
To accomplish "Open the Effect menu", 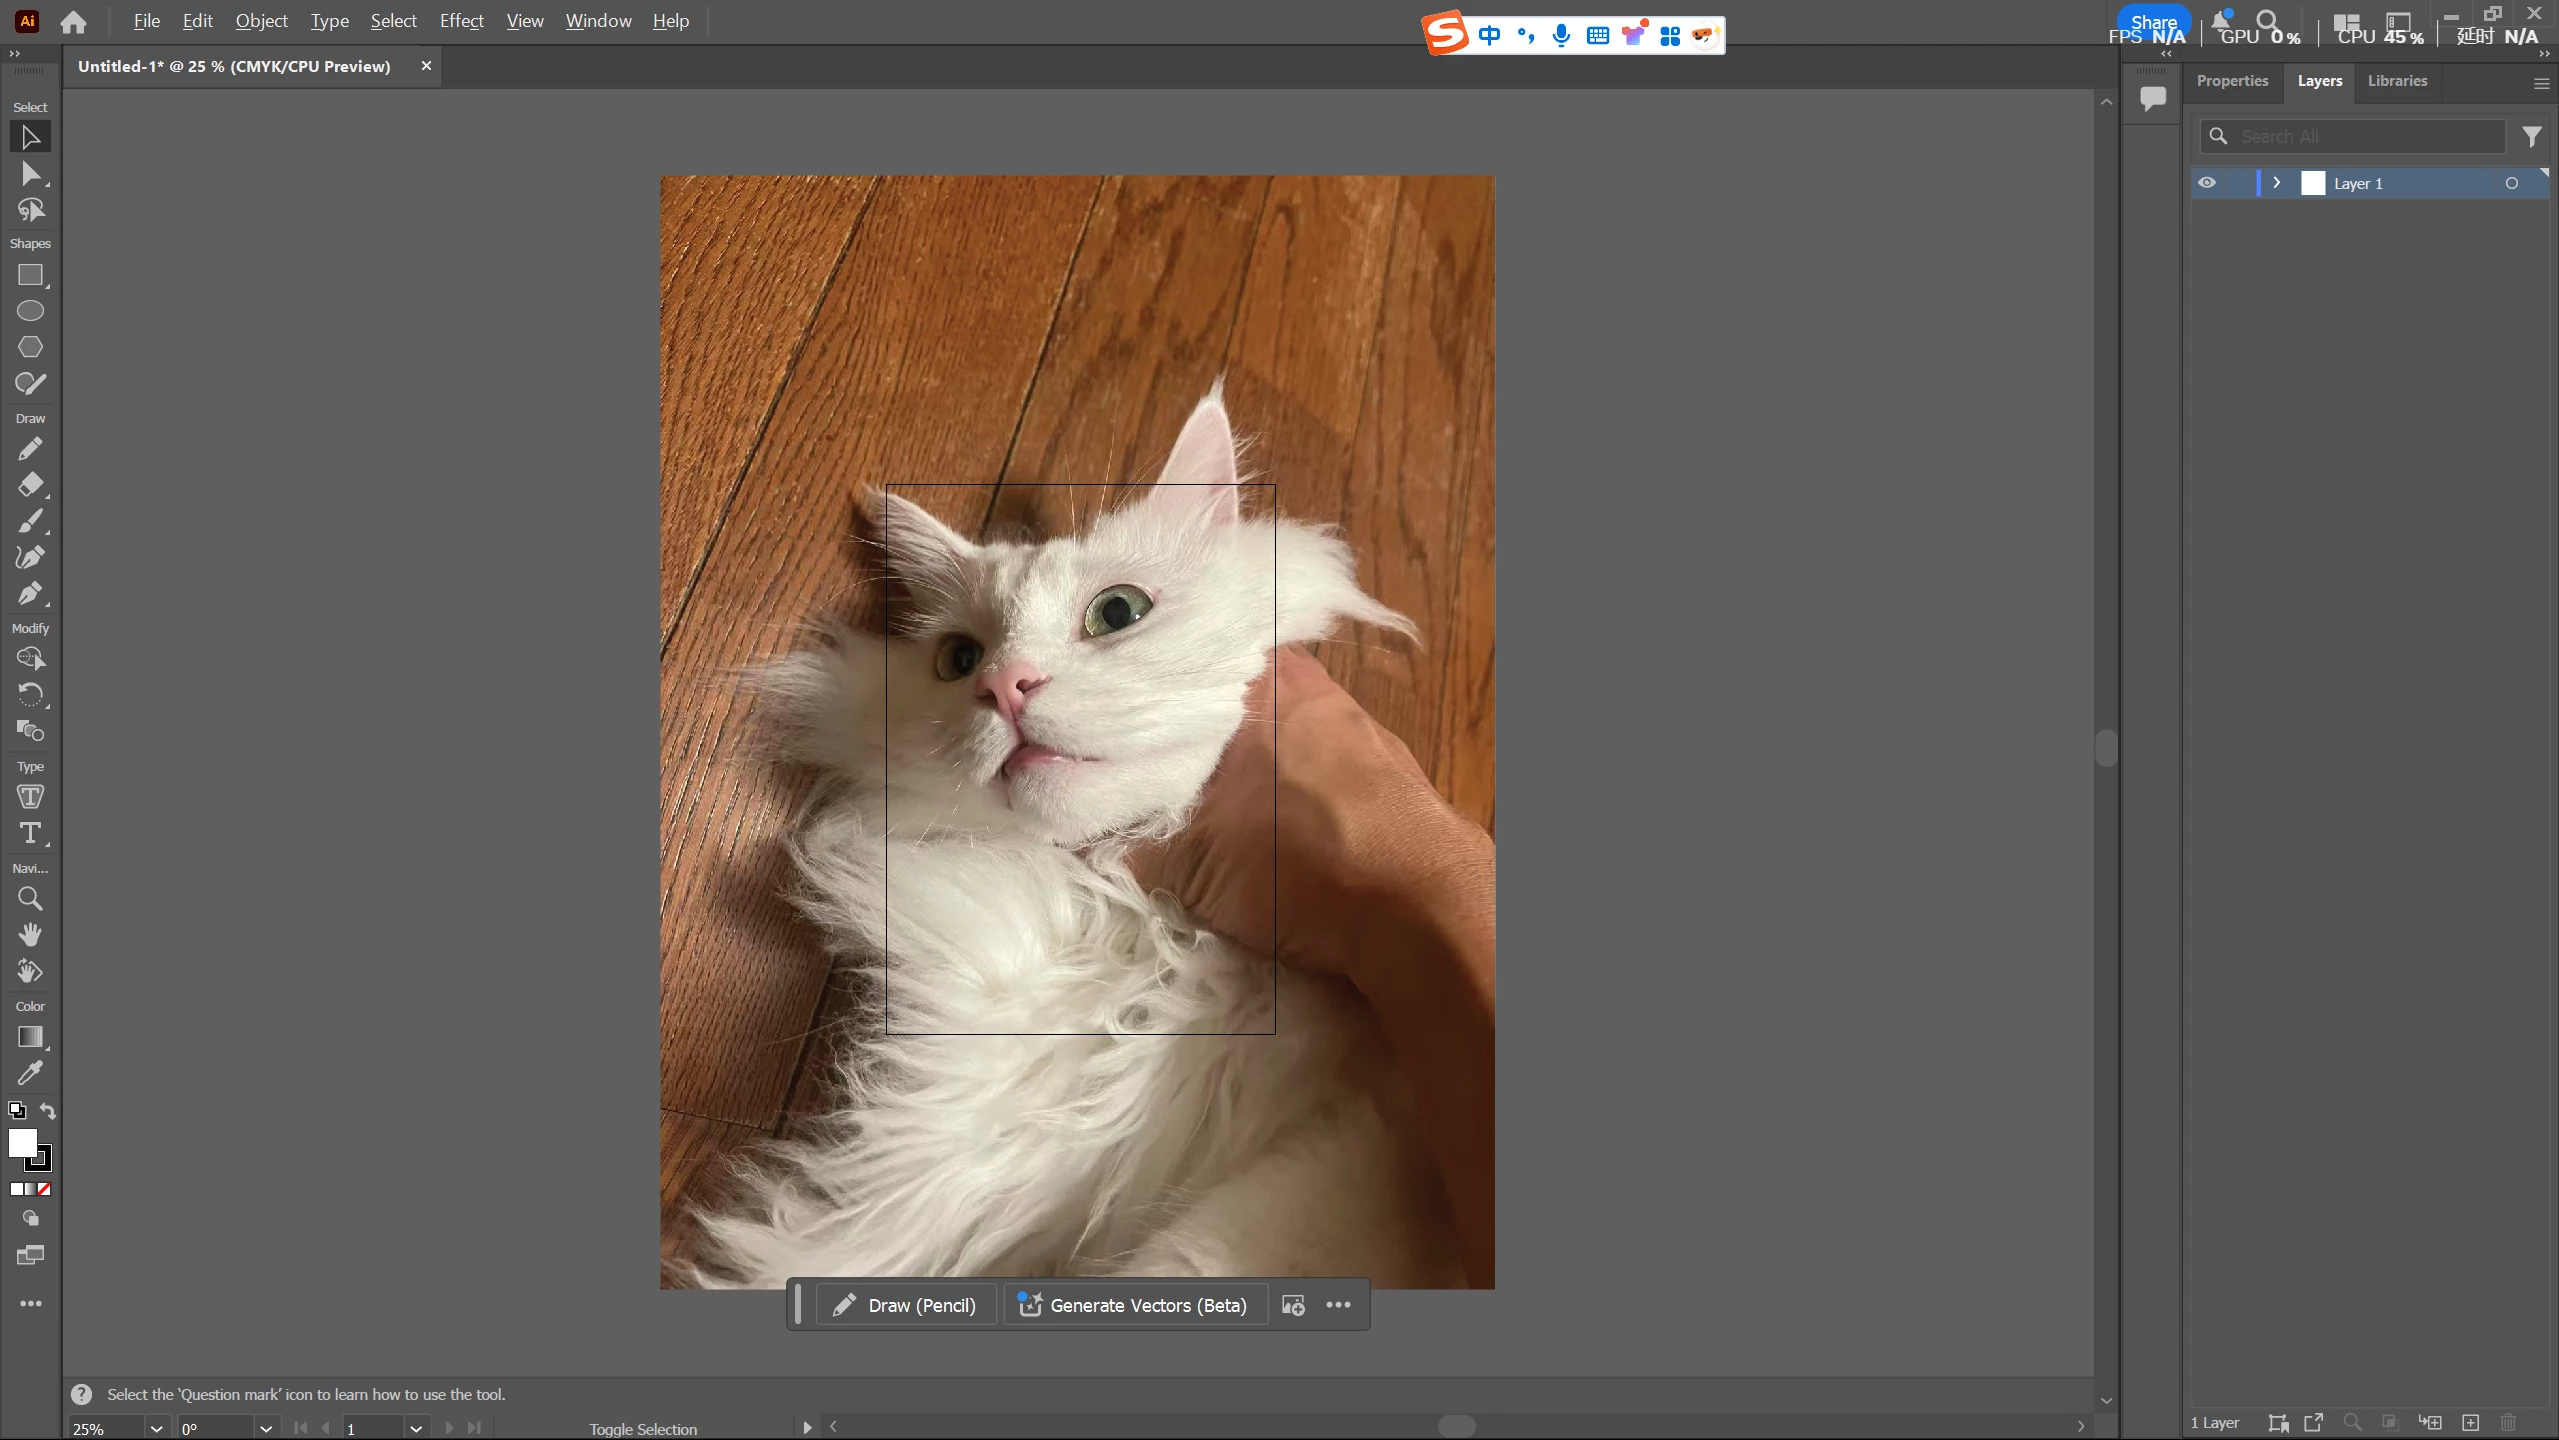I will (461, 21).
